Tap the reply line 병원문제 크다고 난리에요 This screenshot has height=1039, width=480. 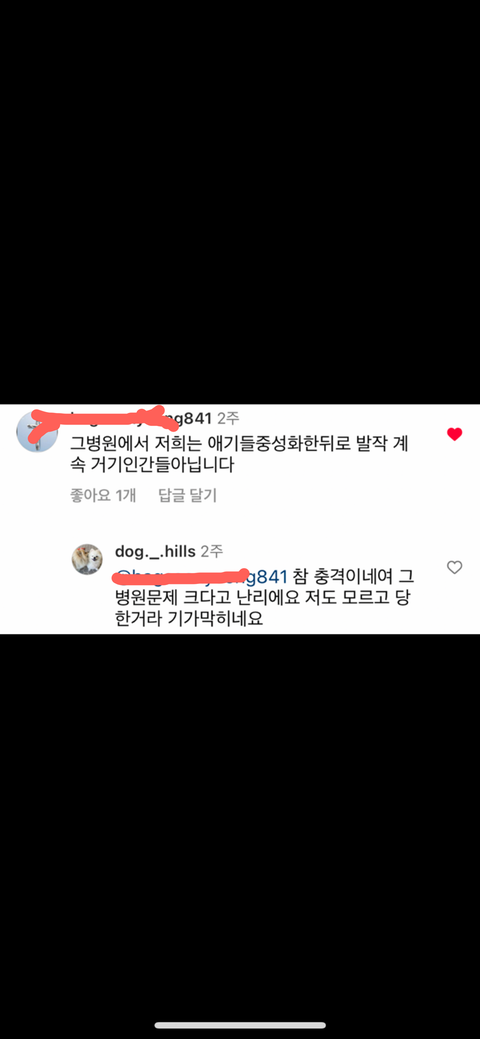tap(264, 598)
